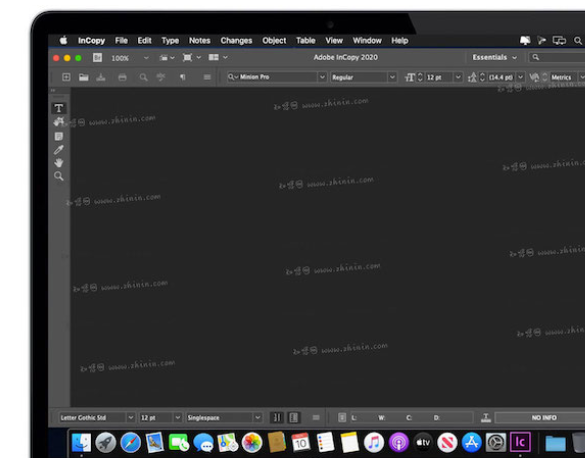This screenshot has width=585, height=458.
Task: Open Music app from the Dock
Action: 374,443
